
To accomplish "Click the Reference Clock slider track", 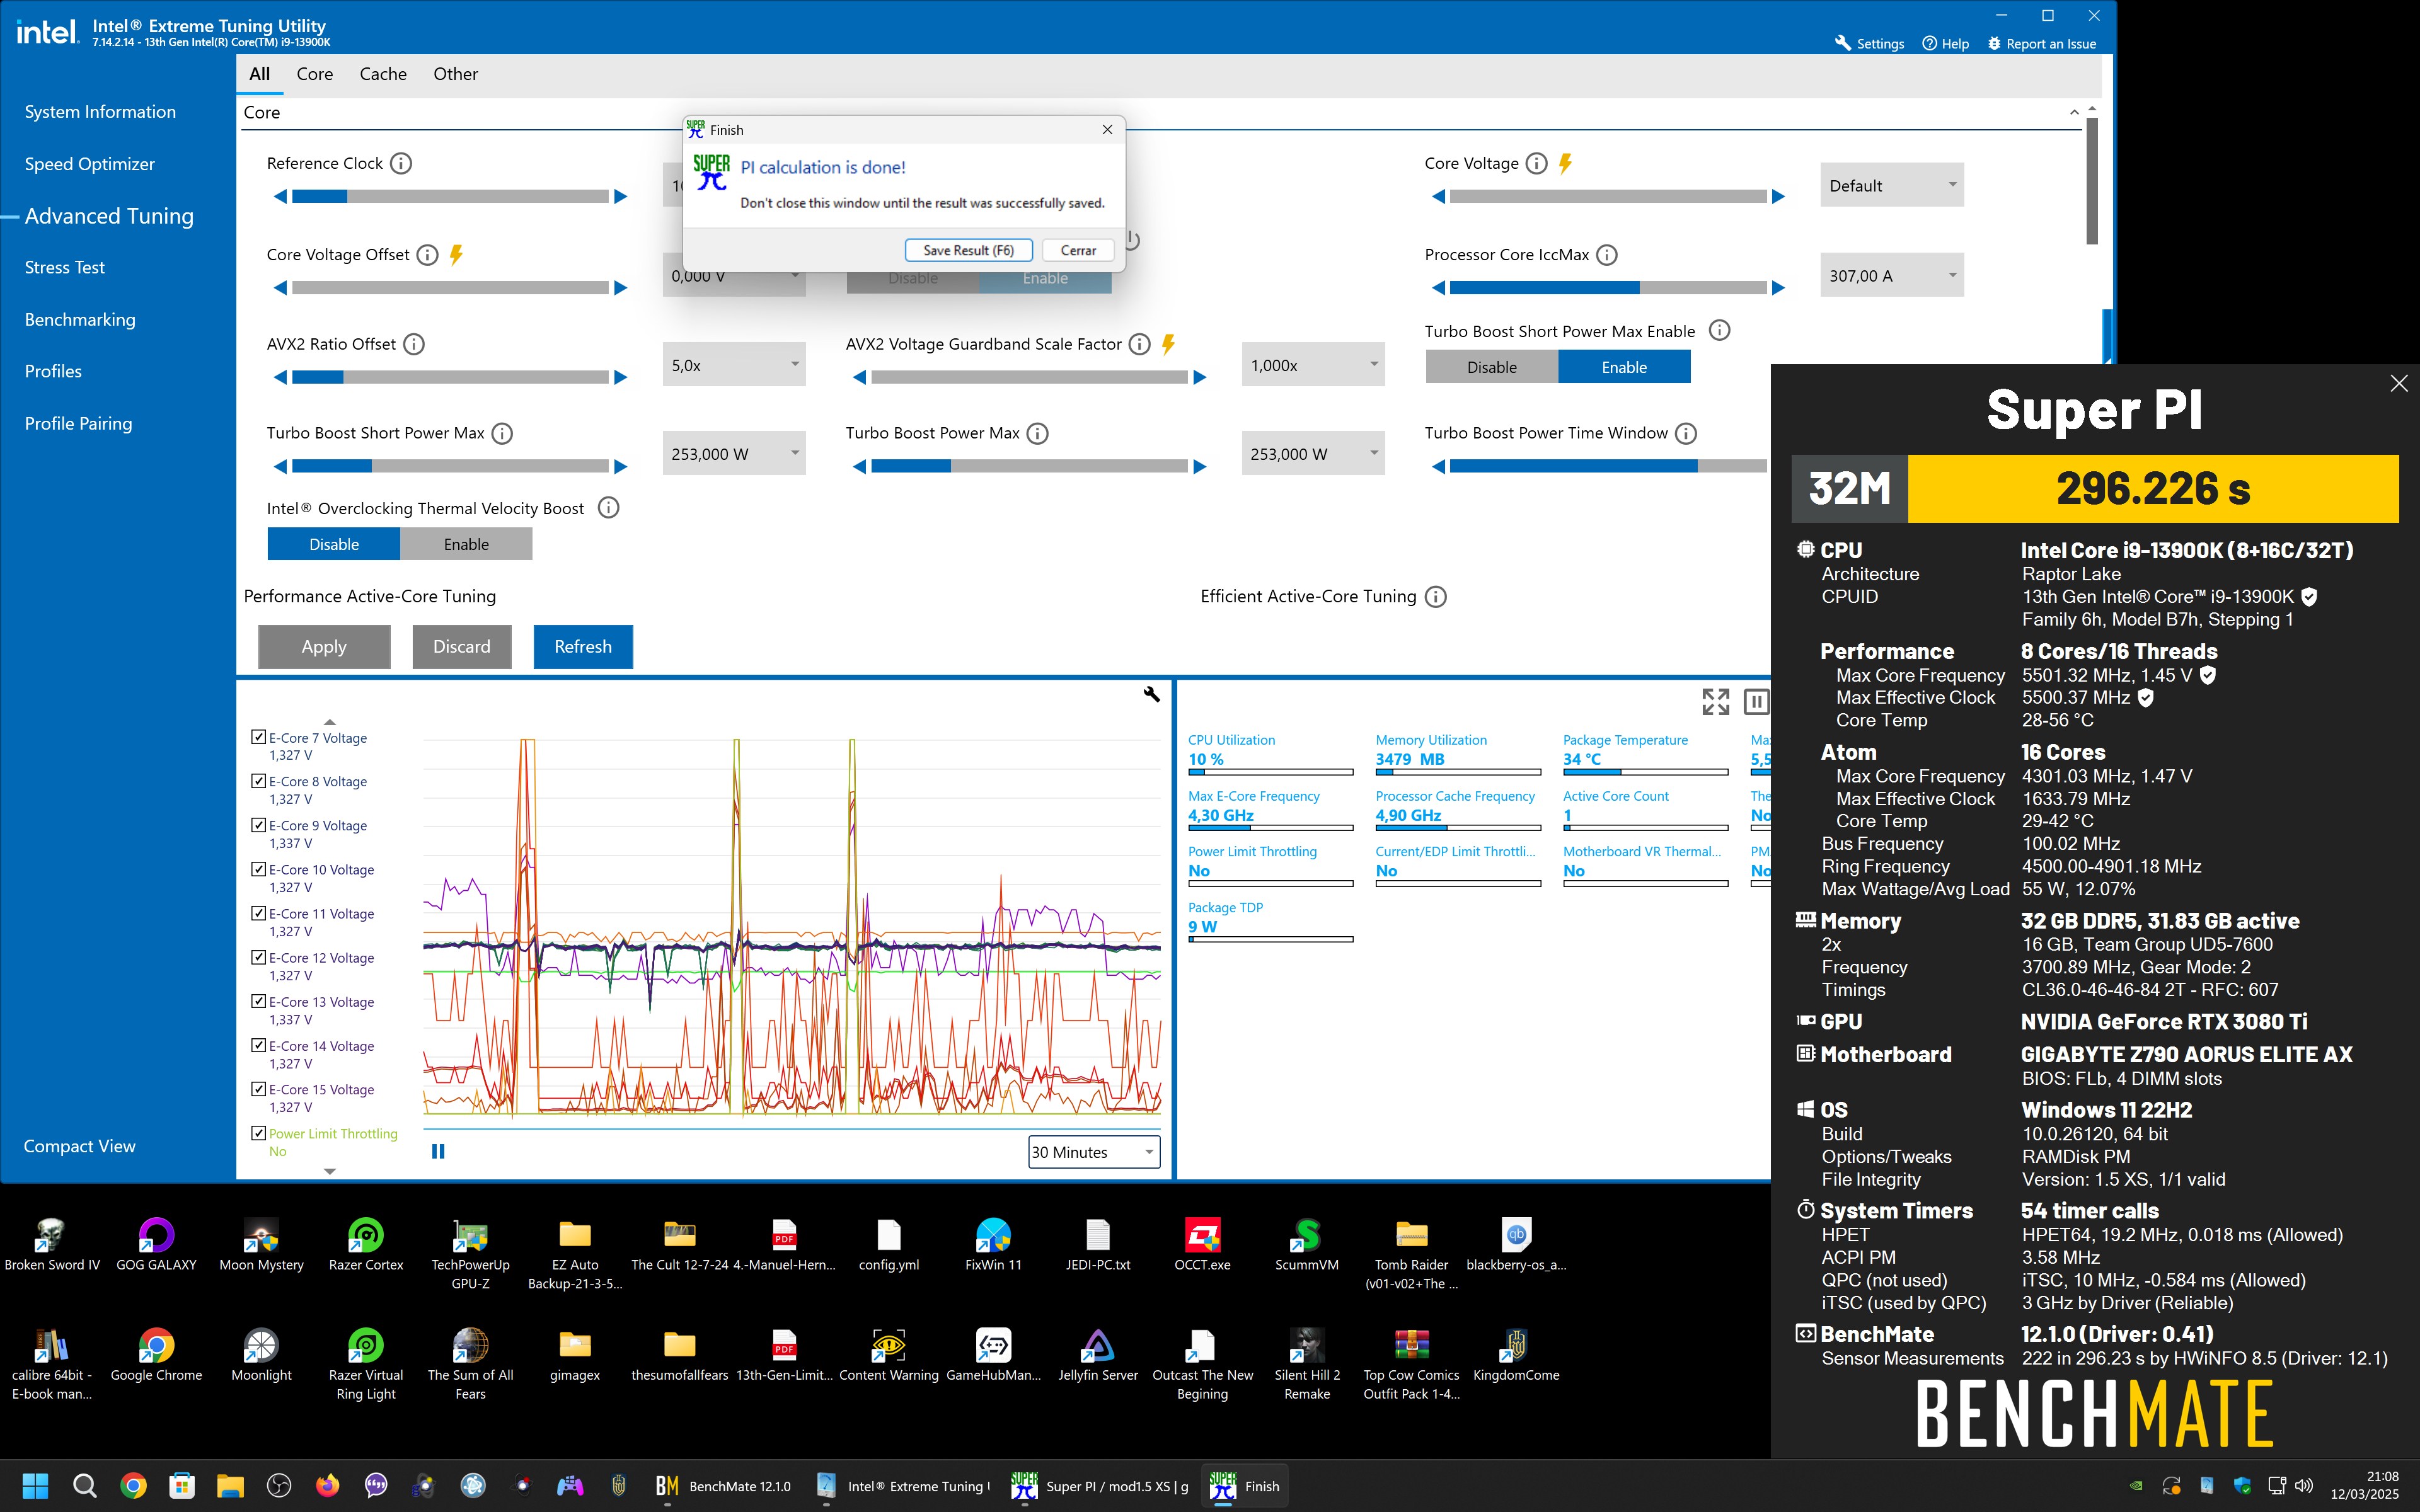I will click(450, 196).
